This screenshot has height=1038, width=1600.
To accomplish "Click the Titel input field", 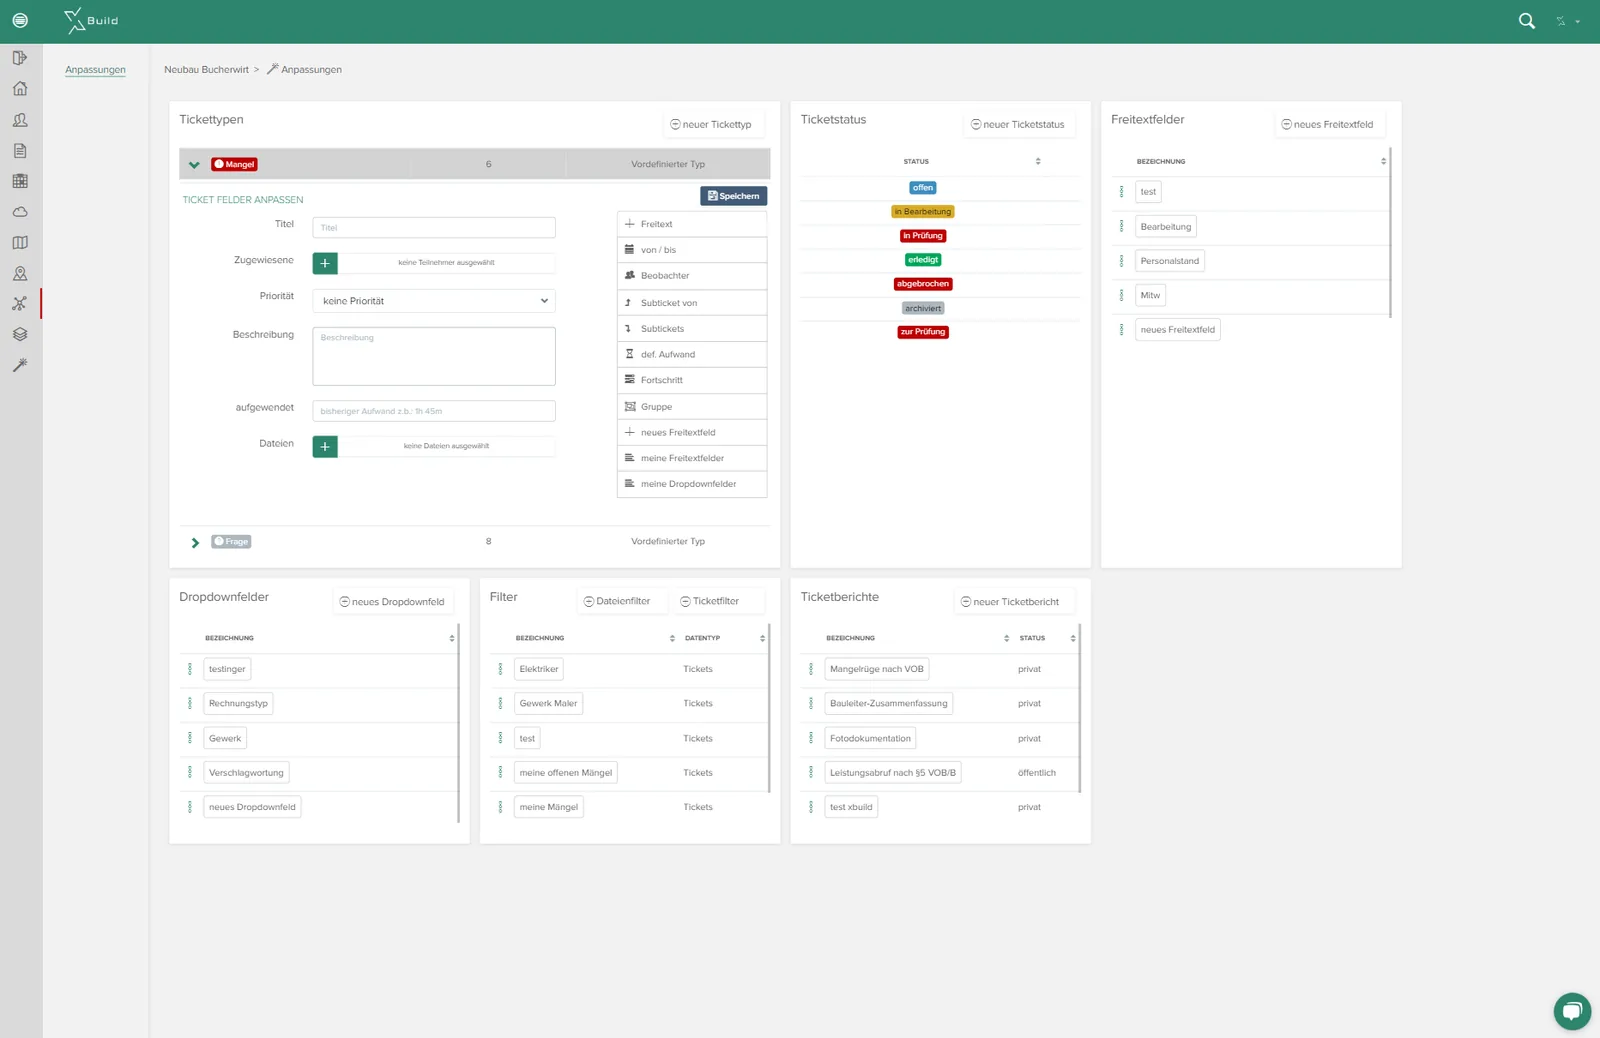I will pos(434,228).
